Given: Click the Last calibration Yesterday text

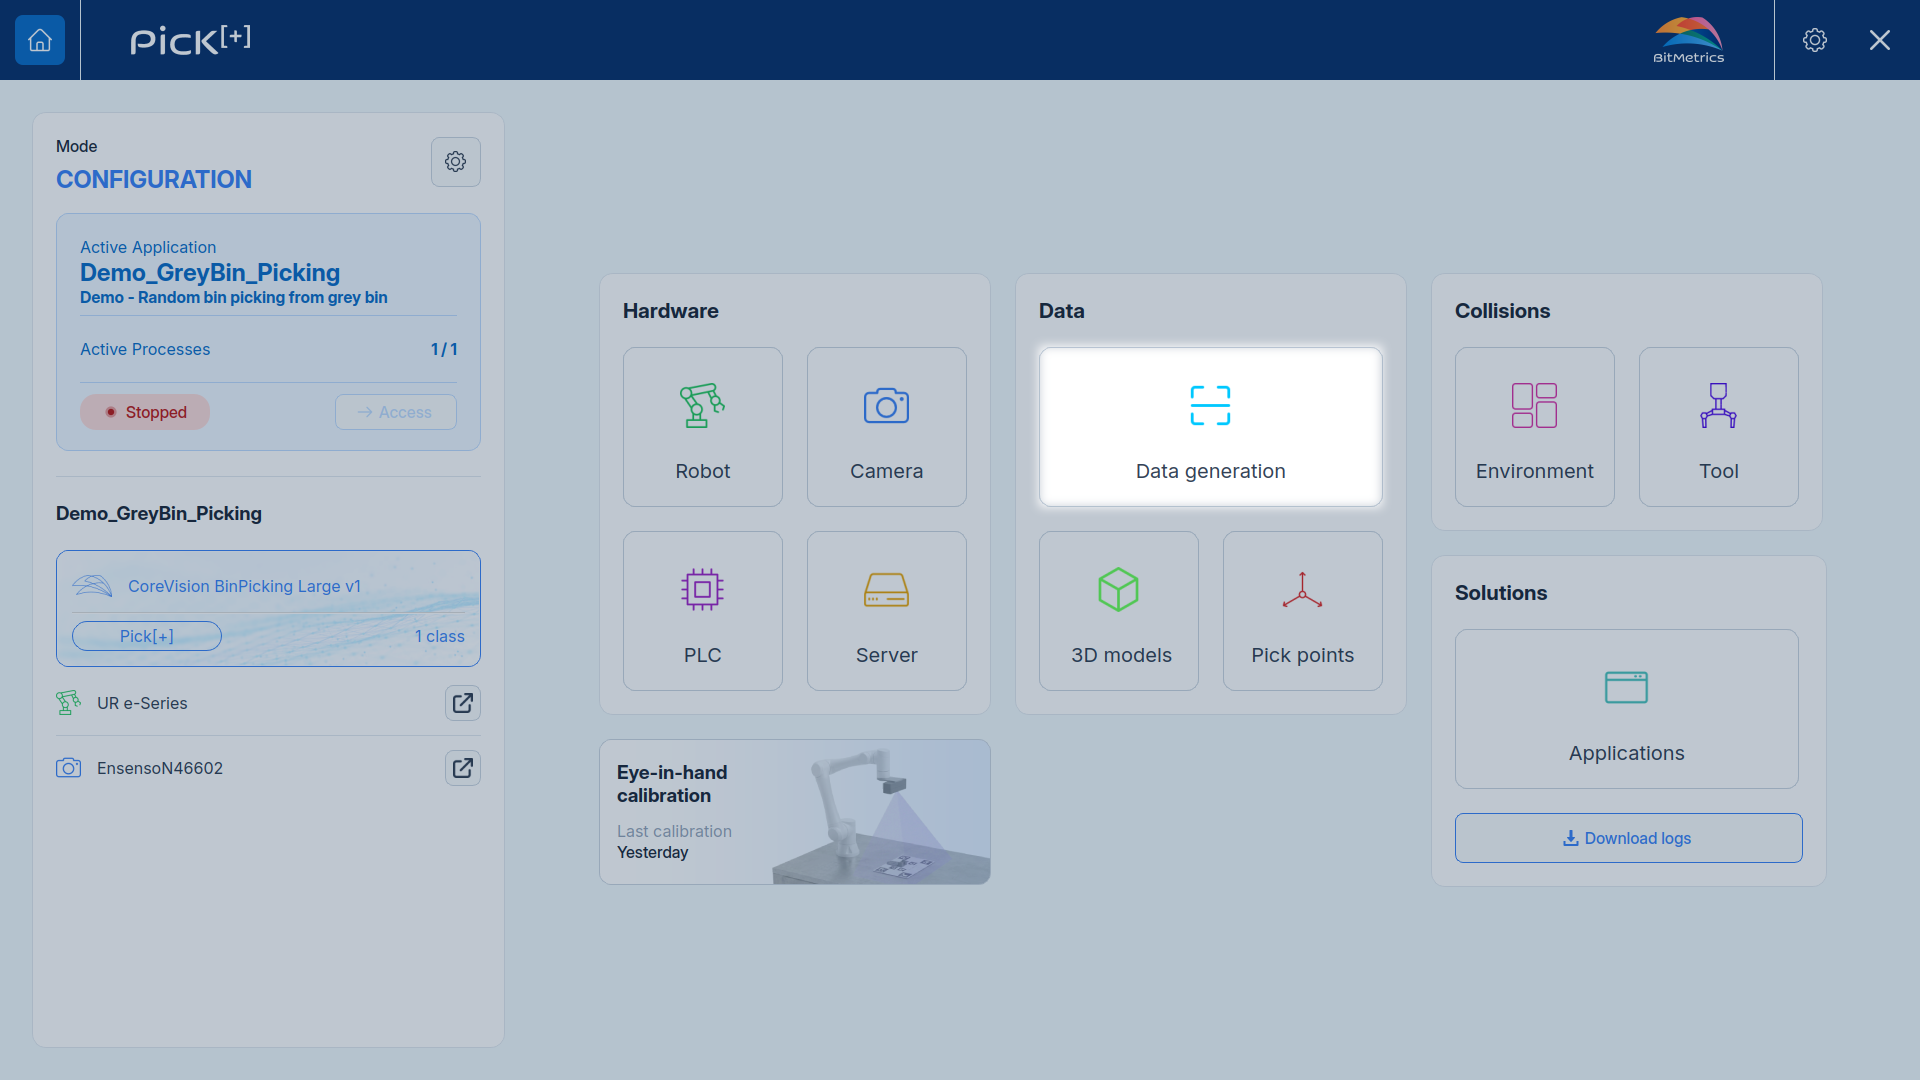Looking at the screenshot, I should coord(674,842).
